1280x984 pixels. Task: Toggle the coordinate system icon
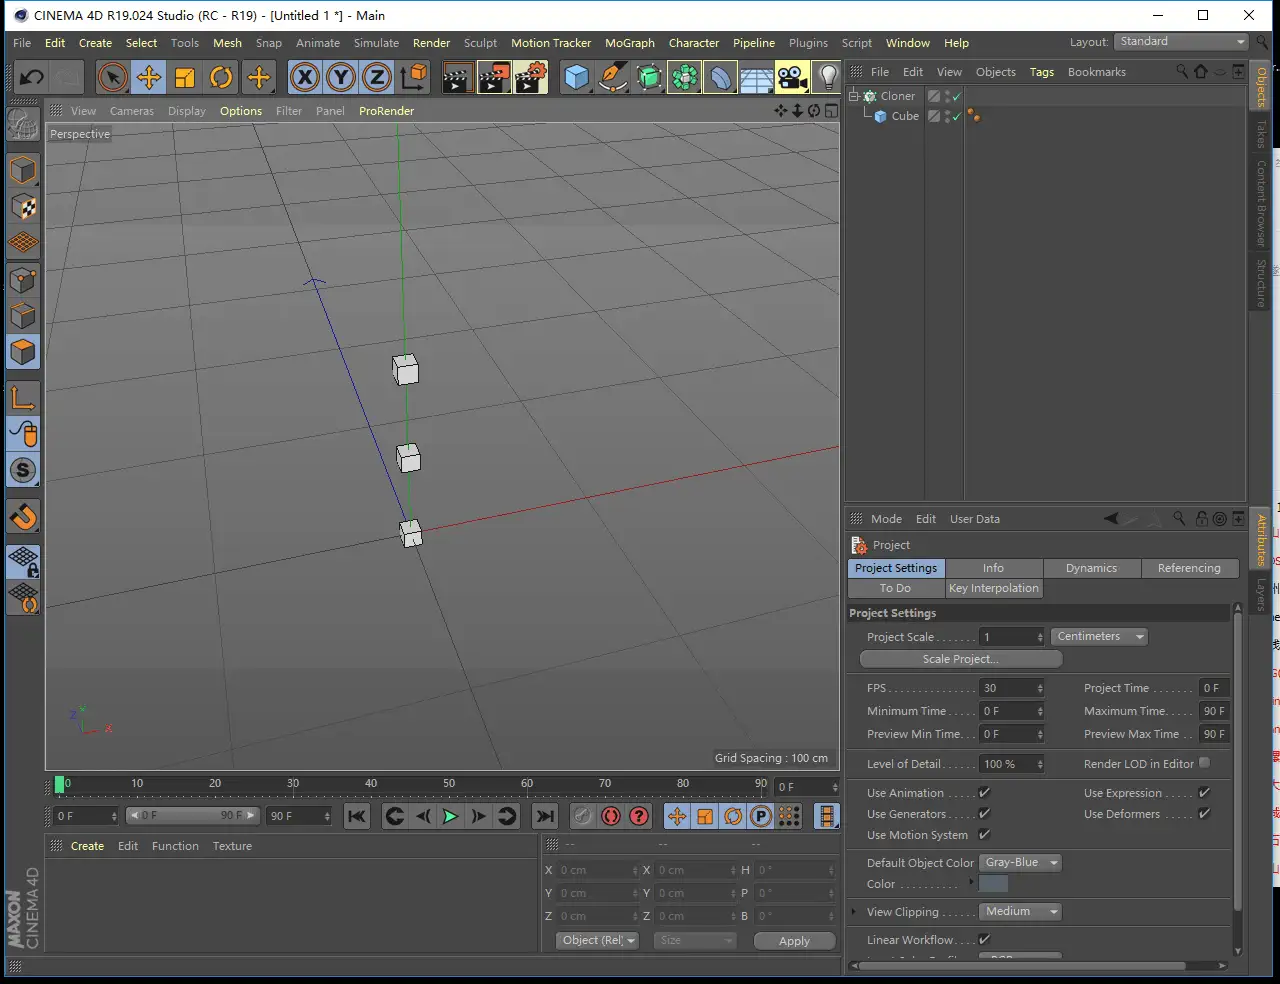413,77
